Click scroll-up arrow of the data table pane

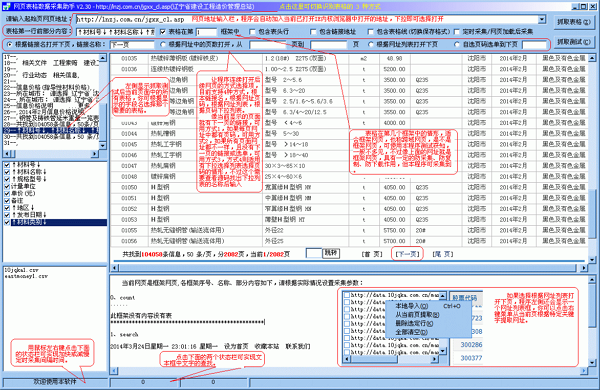click(x=592, y=58)
